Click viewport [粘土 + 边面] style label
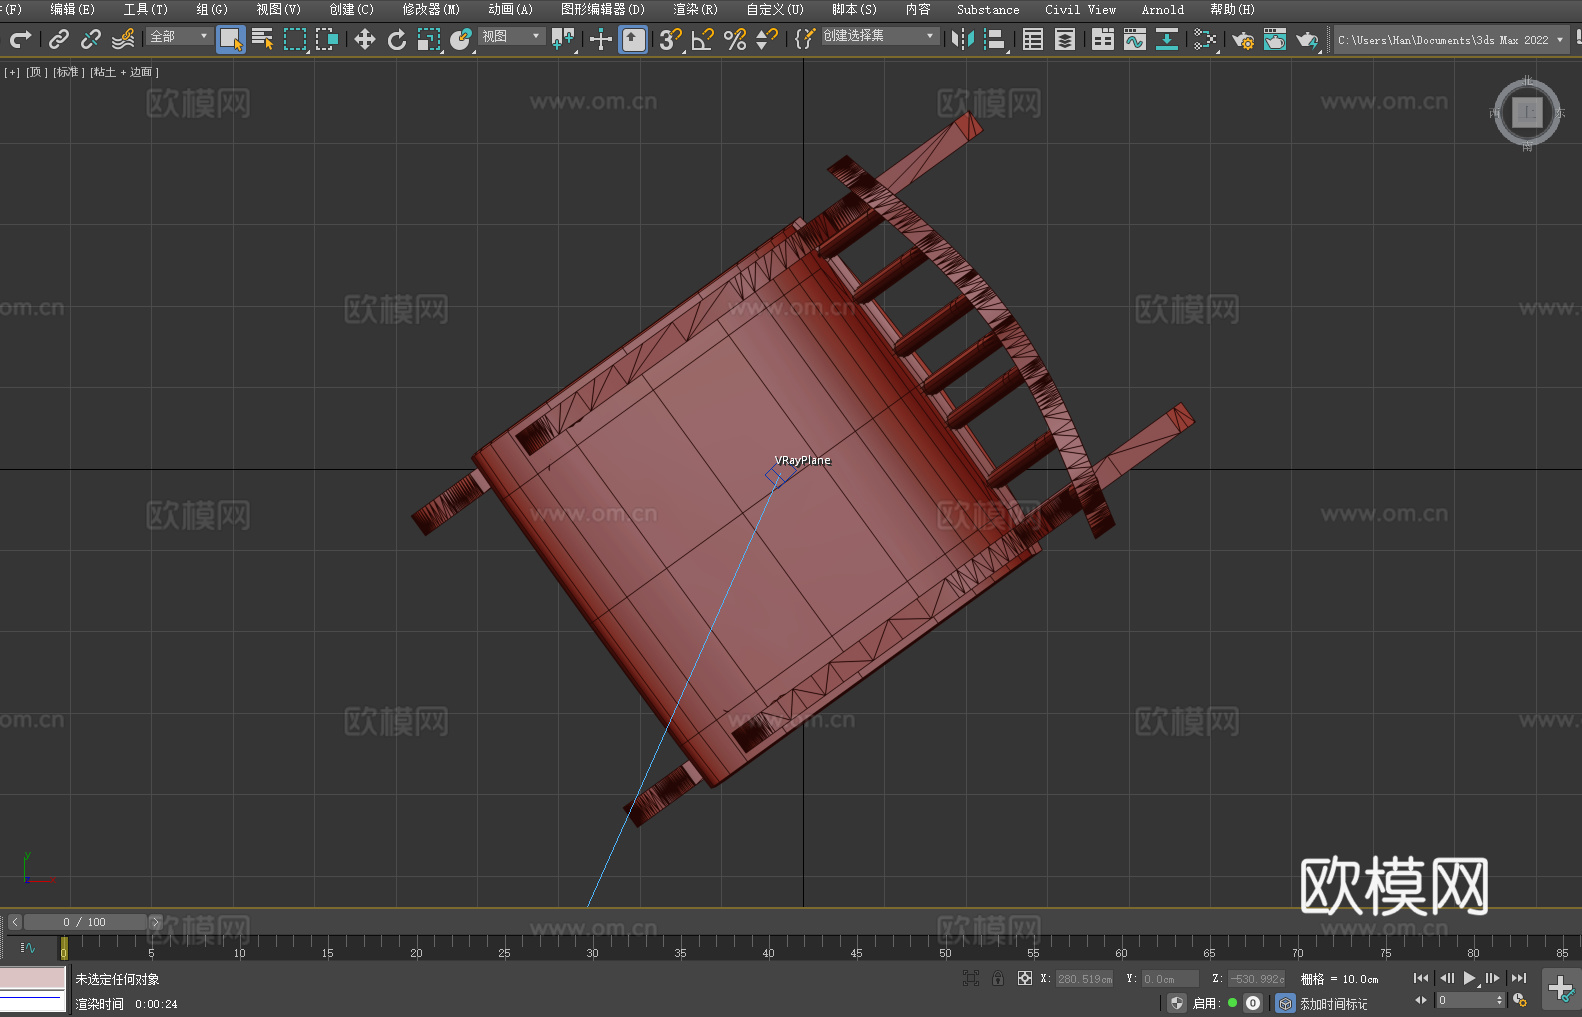This screenshot has height=1017, width=1582. point(125,72)
